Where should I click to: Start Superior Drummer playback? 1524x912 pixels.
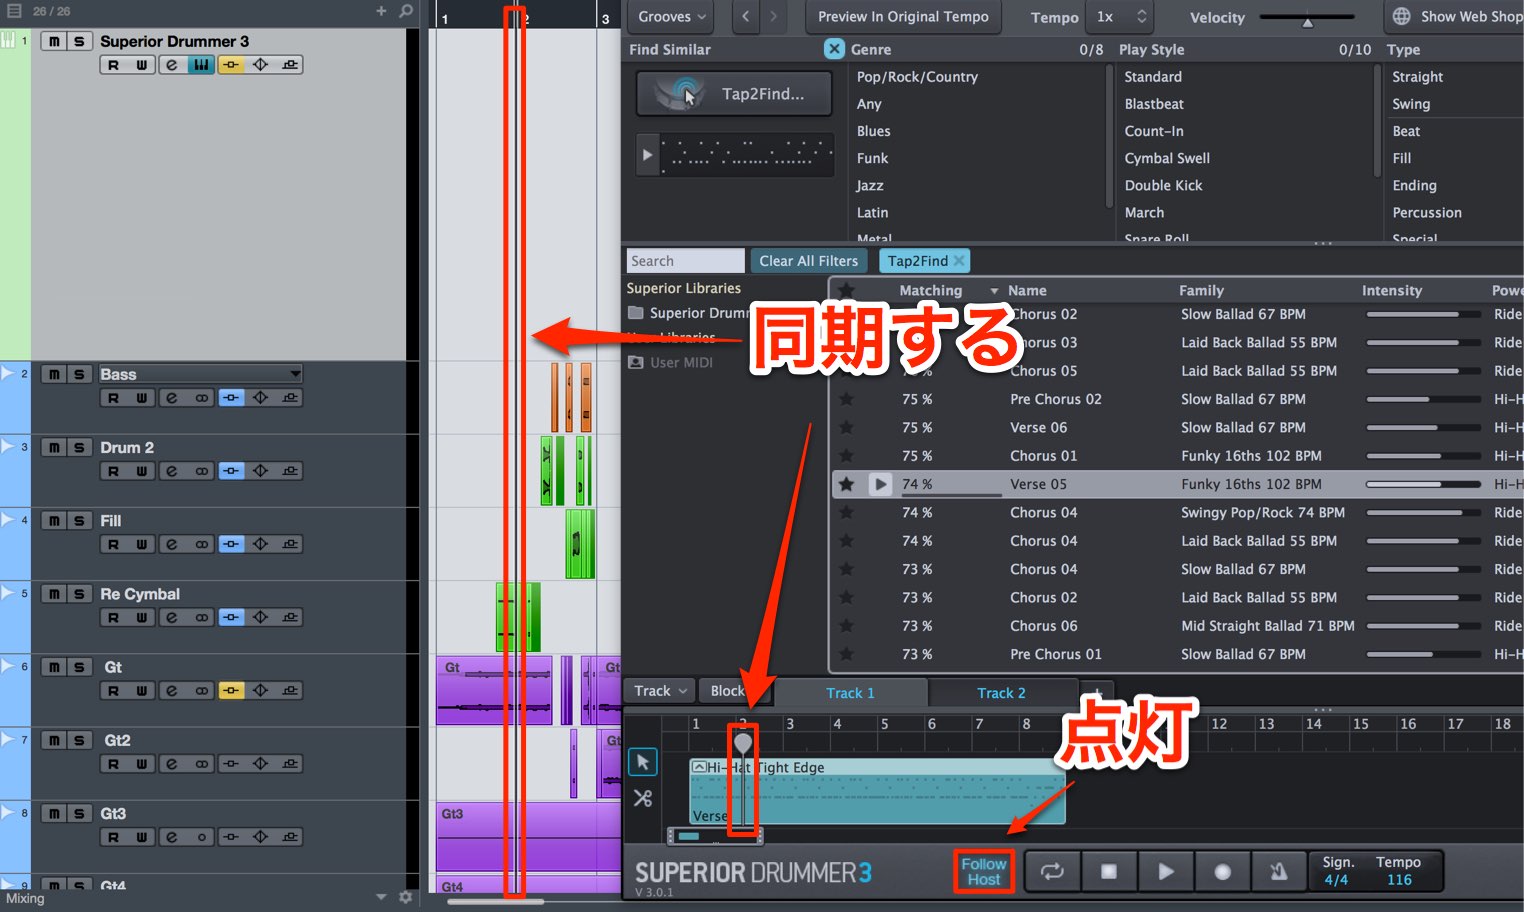[x=1165, y=871]
